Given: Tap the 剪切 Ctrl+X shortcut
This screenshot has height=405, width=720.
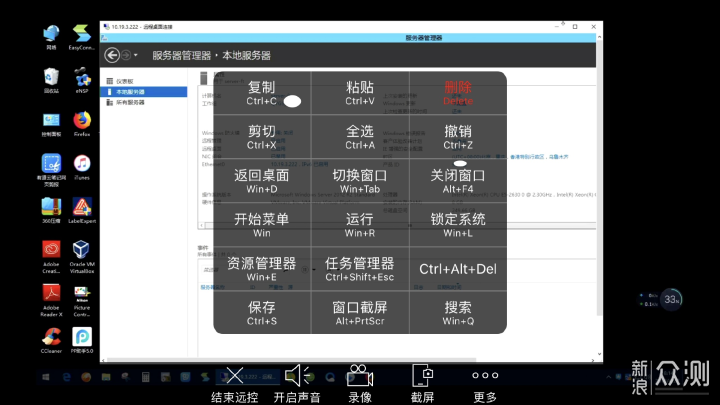Looking at the screenshot, I should (x=262, y=137).
